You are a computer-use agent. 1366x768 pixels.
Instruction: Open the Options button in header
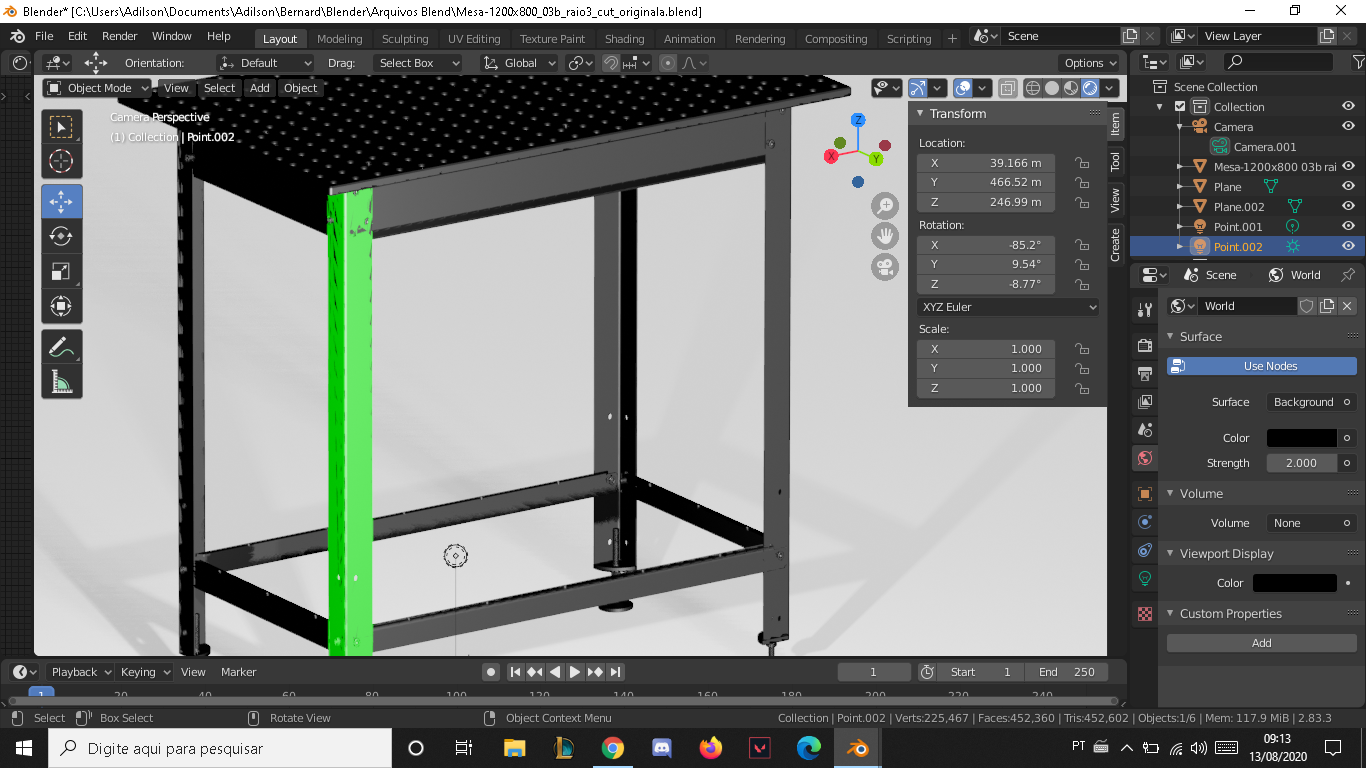point(1091,62)
